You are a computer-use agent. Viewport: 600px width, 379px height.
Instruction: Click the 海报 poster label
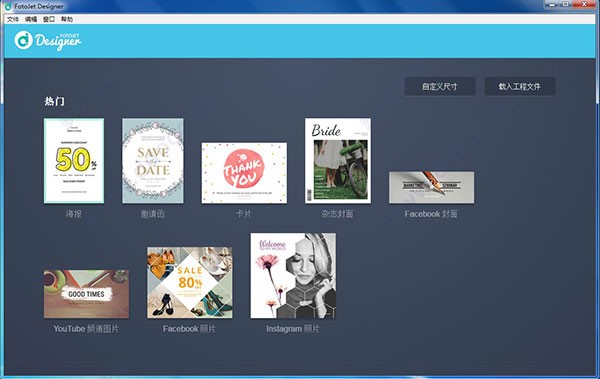[x=73, y=214]
